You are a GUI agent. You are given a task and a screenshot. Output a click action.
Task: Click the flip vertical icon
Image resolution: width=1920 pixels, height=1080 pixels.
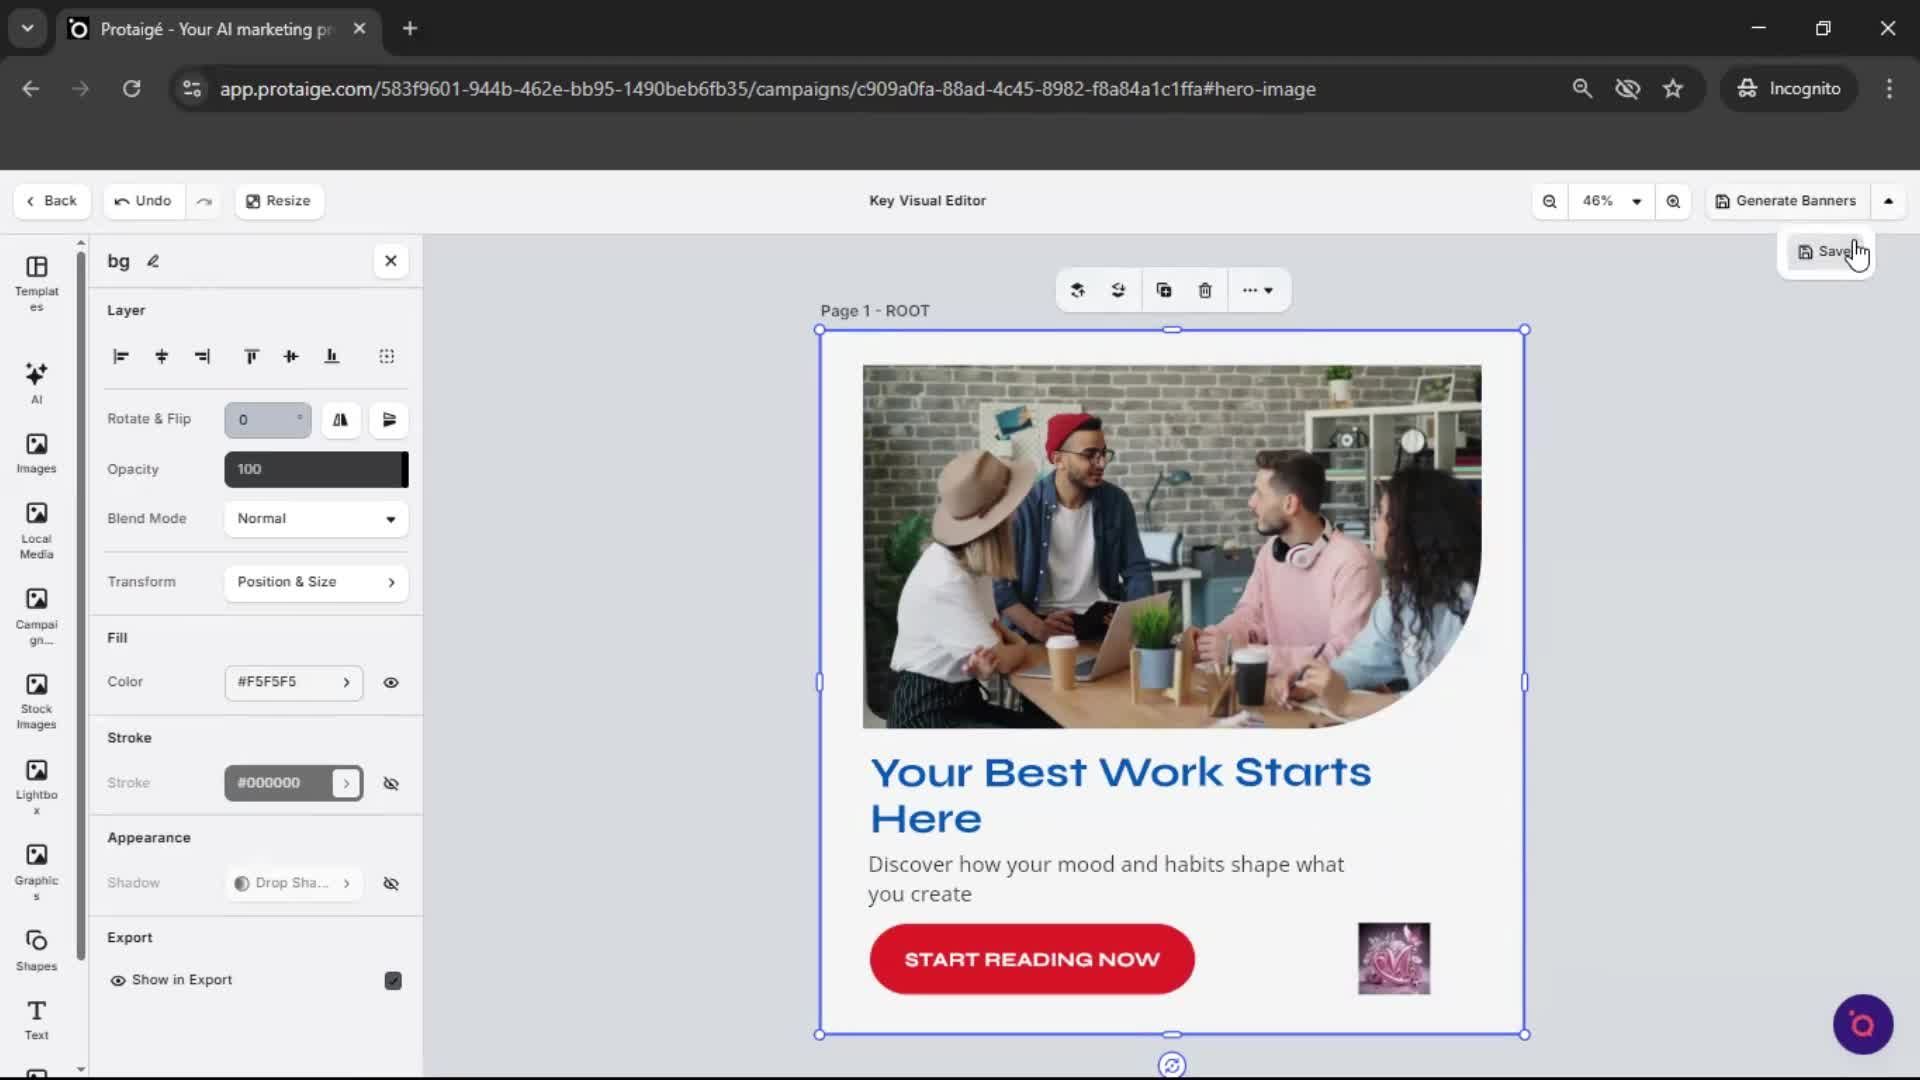tap(389, 420)
